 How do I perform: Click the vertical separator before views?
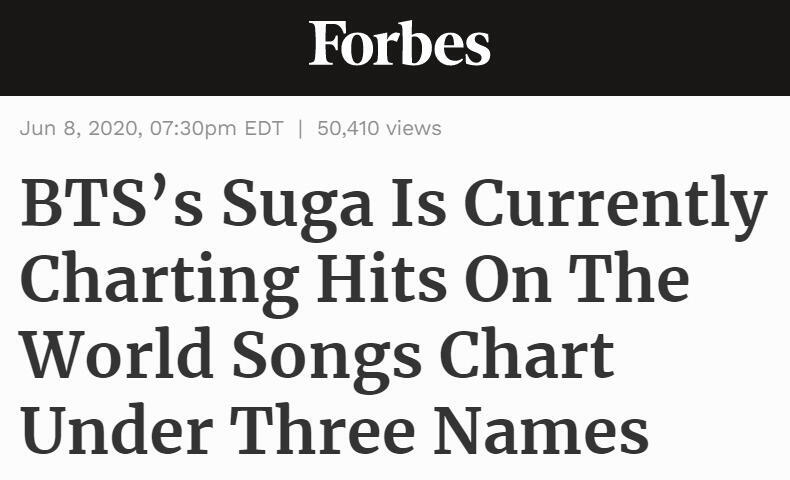click(300, 128)
